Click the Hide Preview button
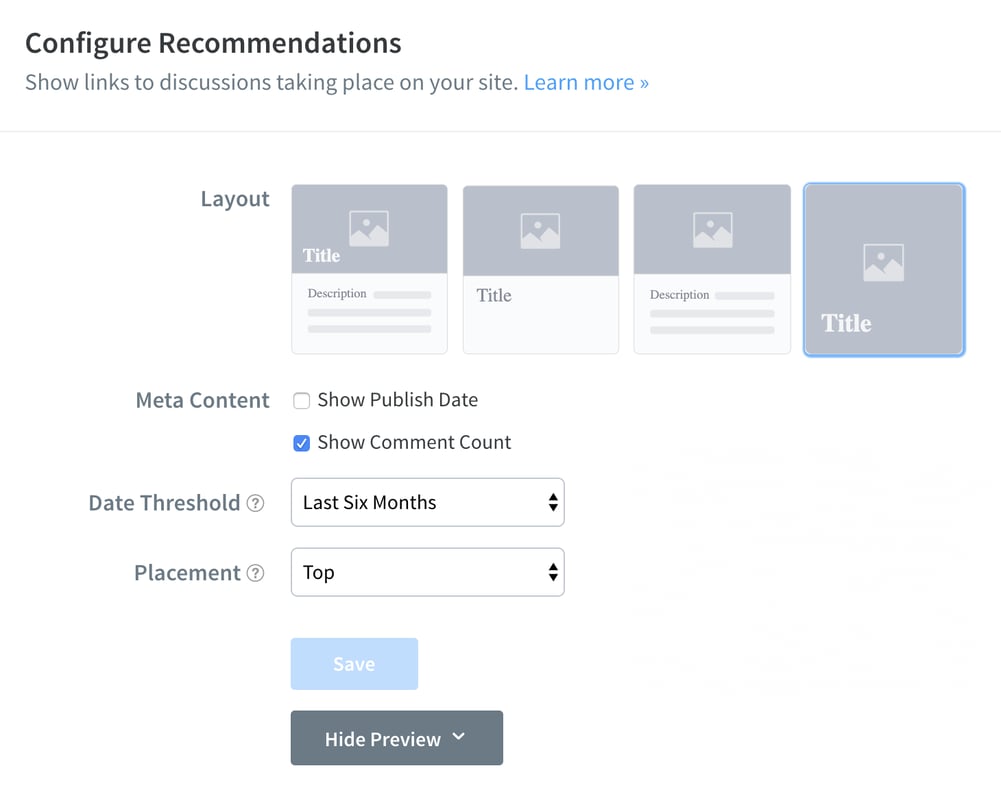1001x803 pixels. click(x=396, y=738)
